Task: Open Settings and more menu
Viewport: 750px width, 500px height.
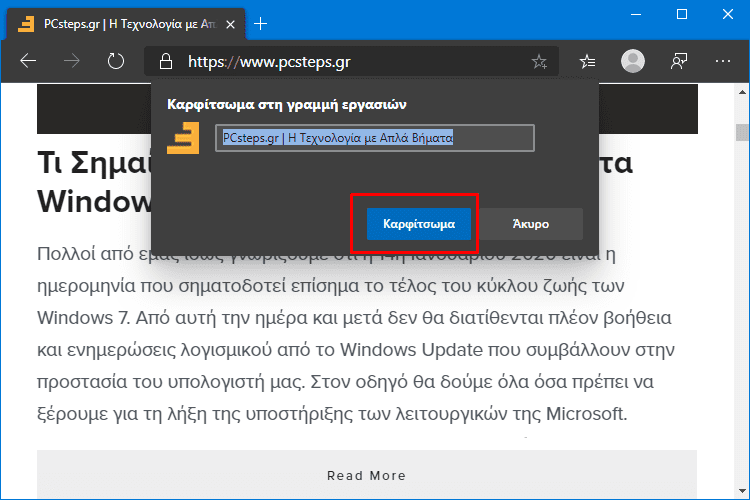Action: pos(723,61)
